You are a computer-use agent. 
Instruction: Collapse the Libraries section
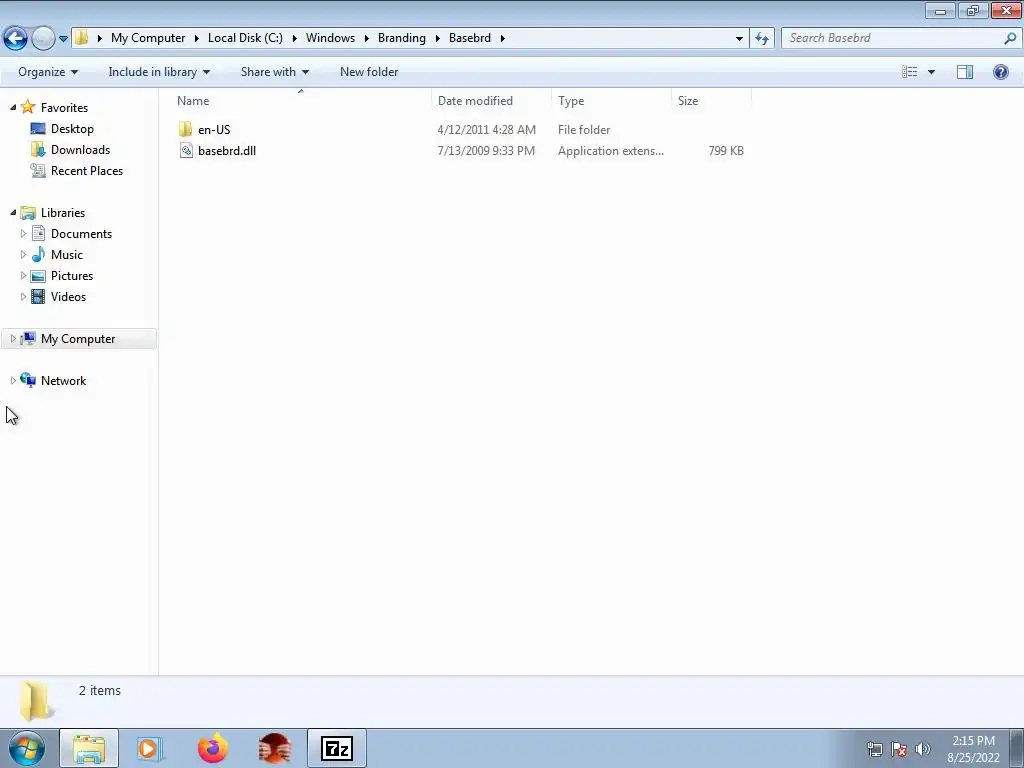[13, 212]
